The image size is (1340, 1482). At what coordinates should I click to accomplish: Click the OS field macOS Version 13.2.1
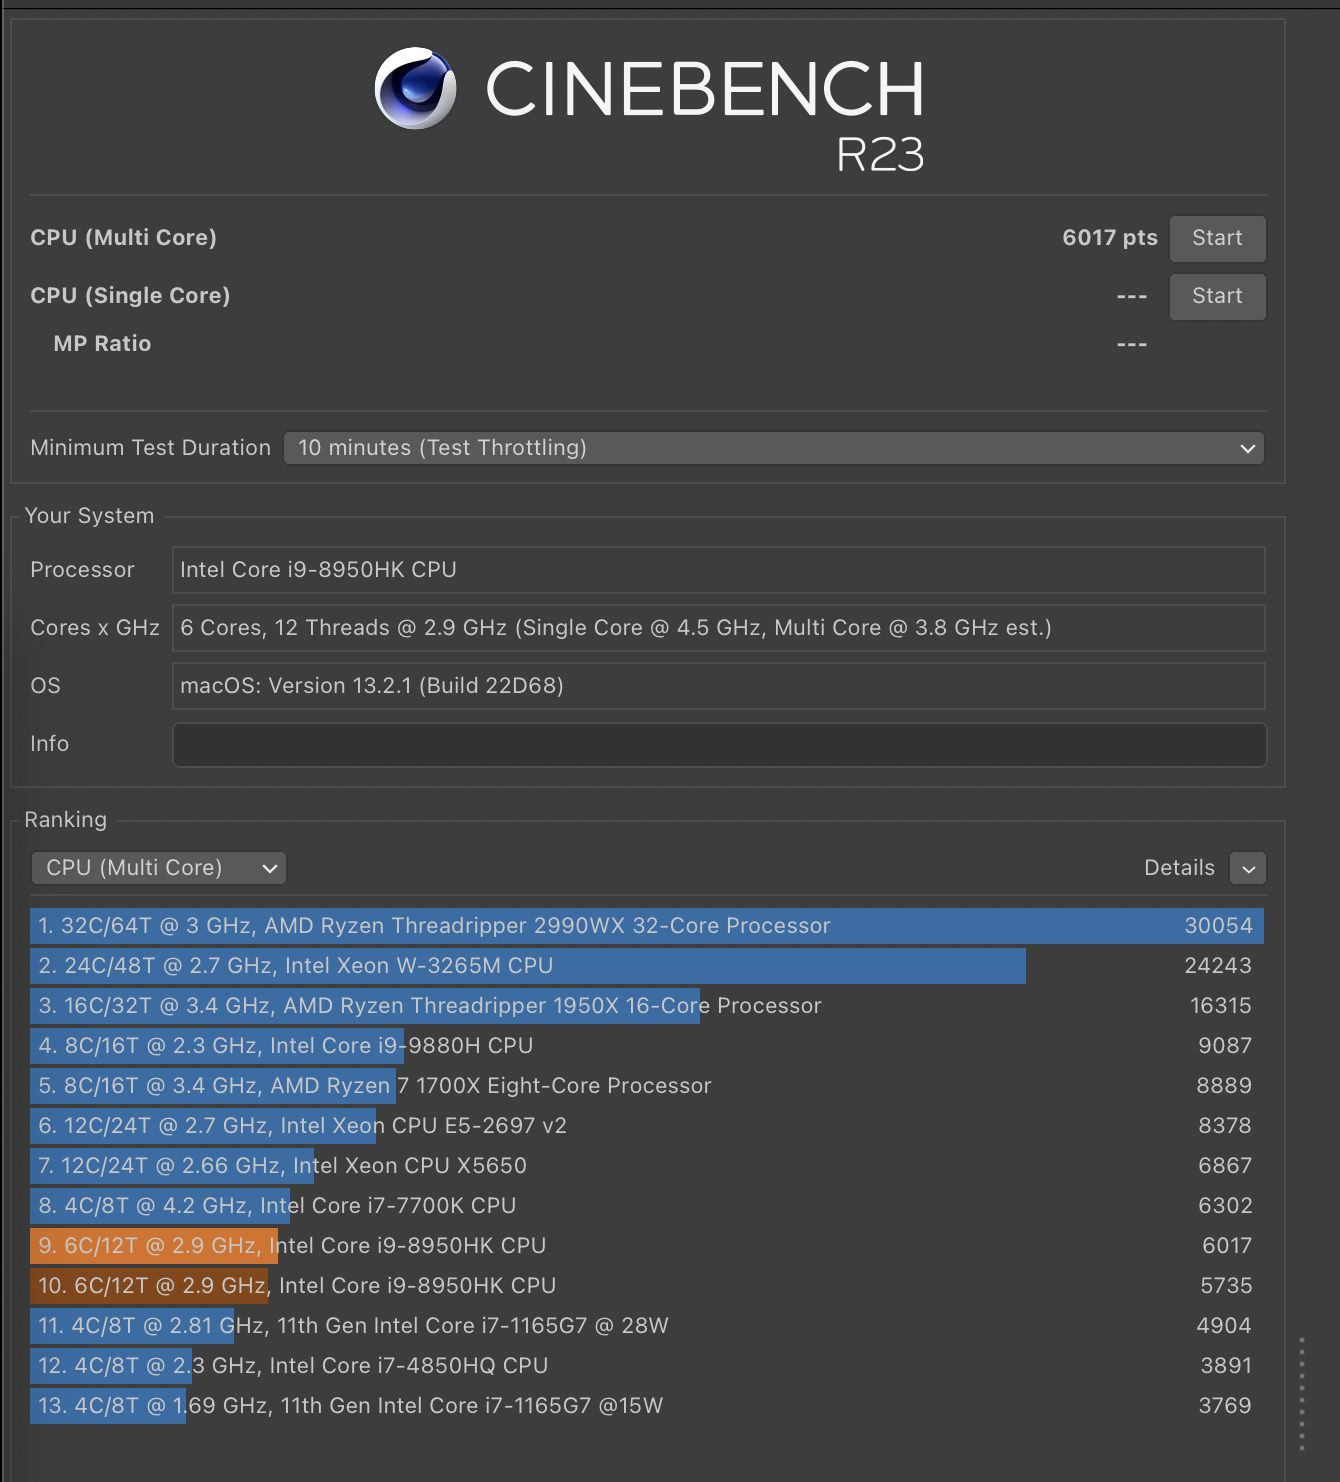point(719,686)
